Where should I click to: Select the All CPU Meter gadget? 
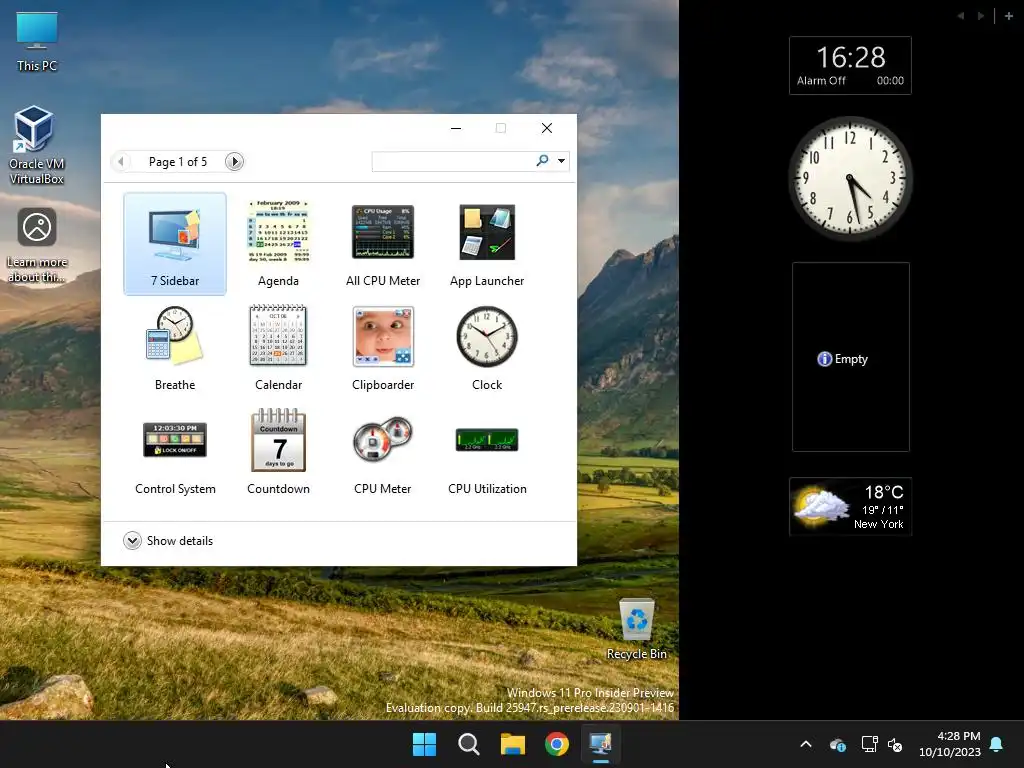[383, 244]
